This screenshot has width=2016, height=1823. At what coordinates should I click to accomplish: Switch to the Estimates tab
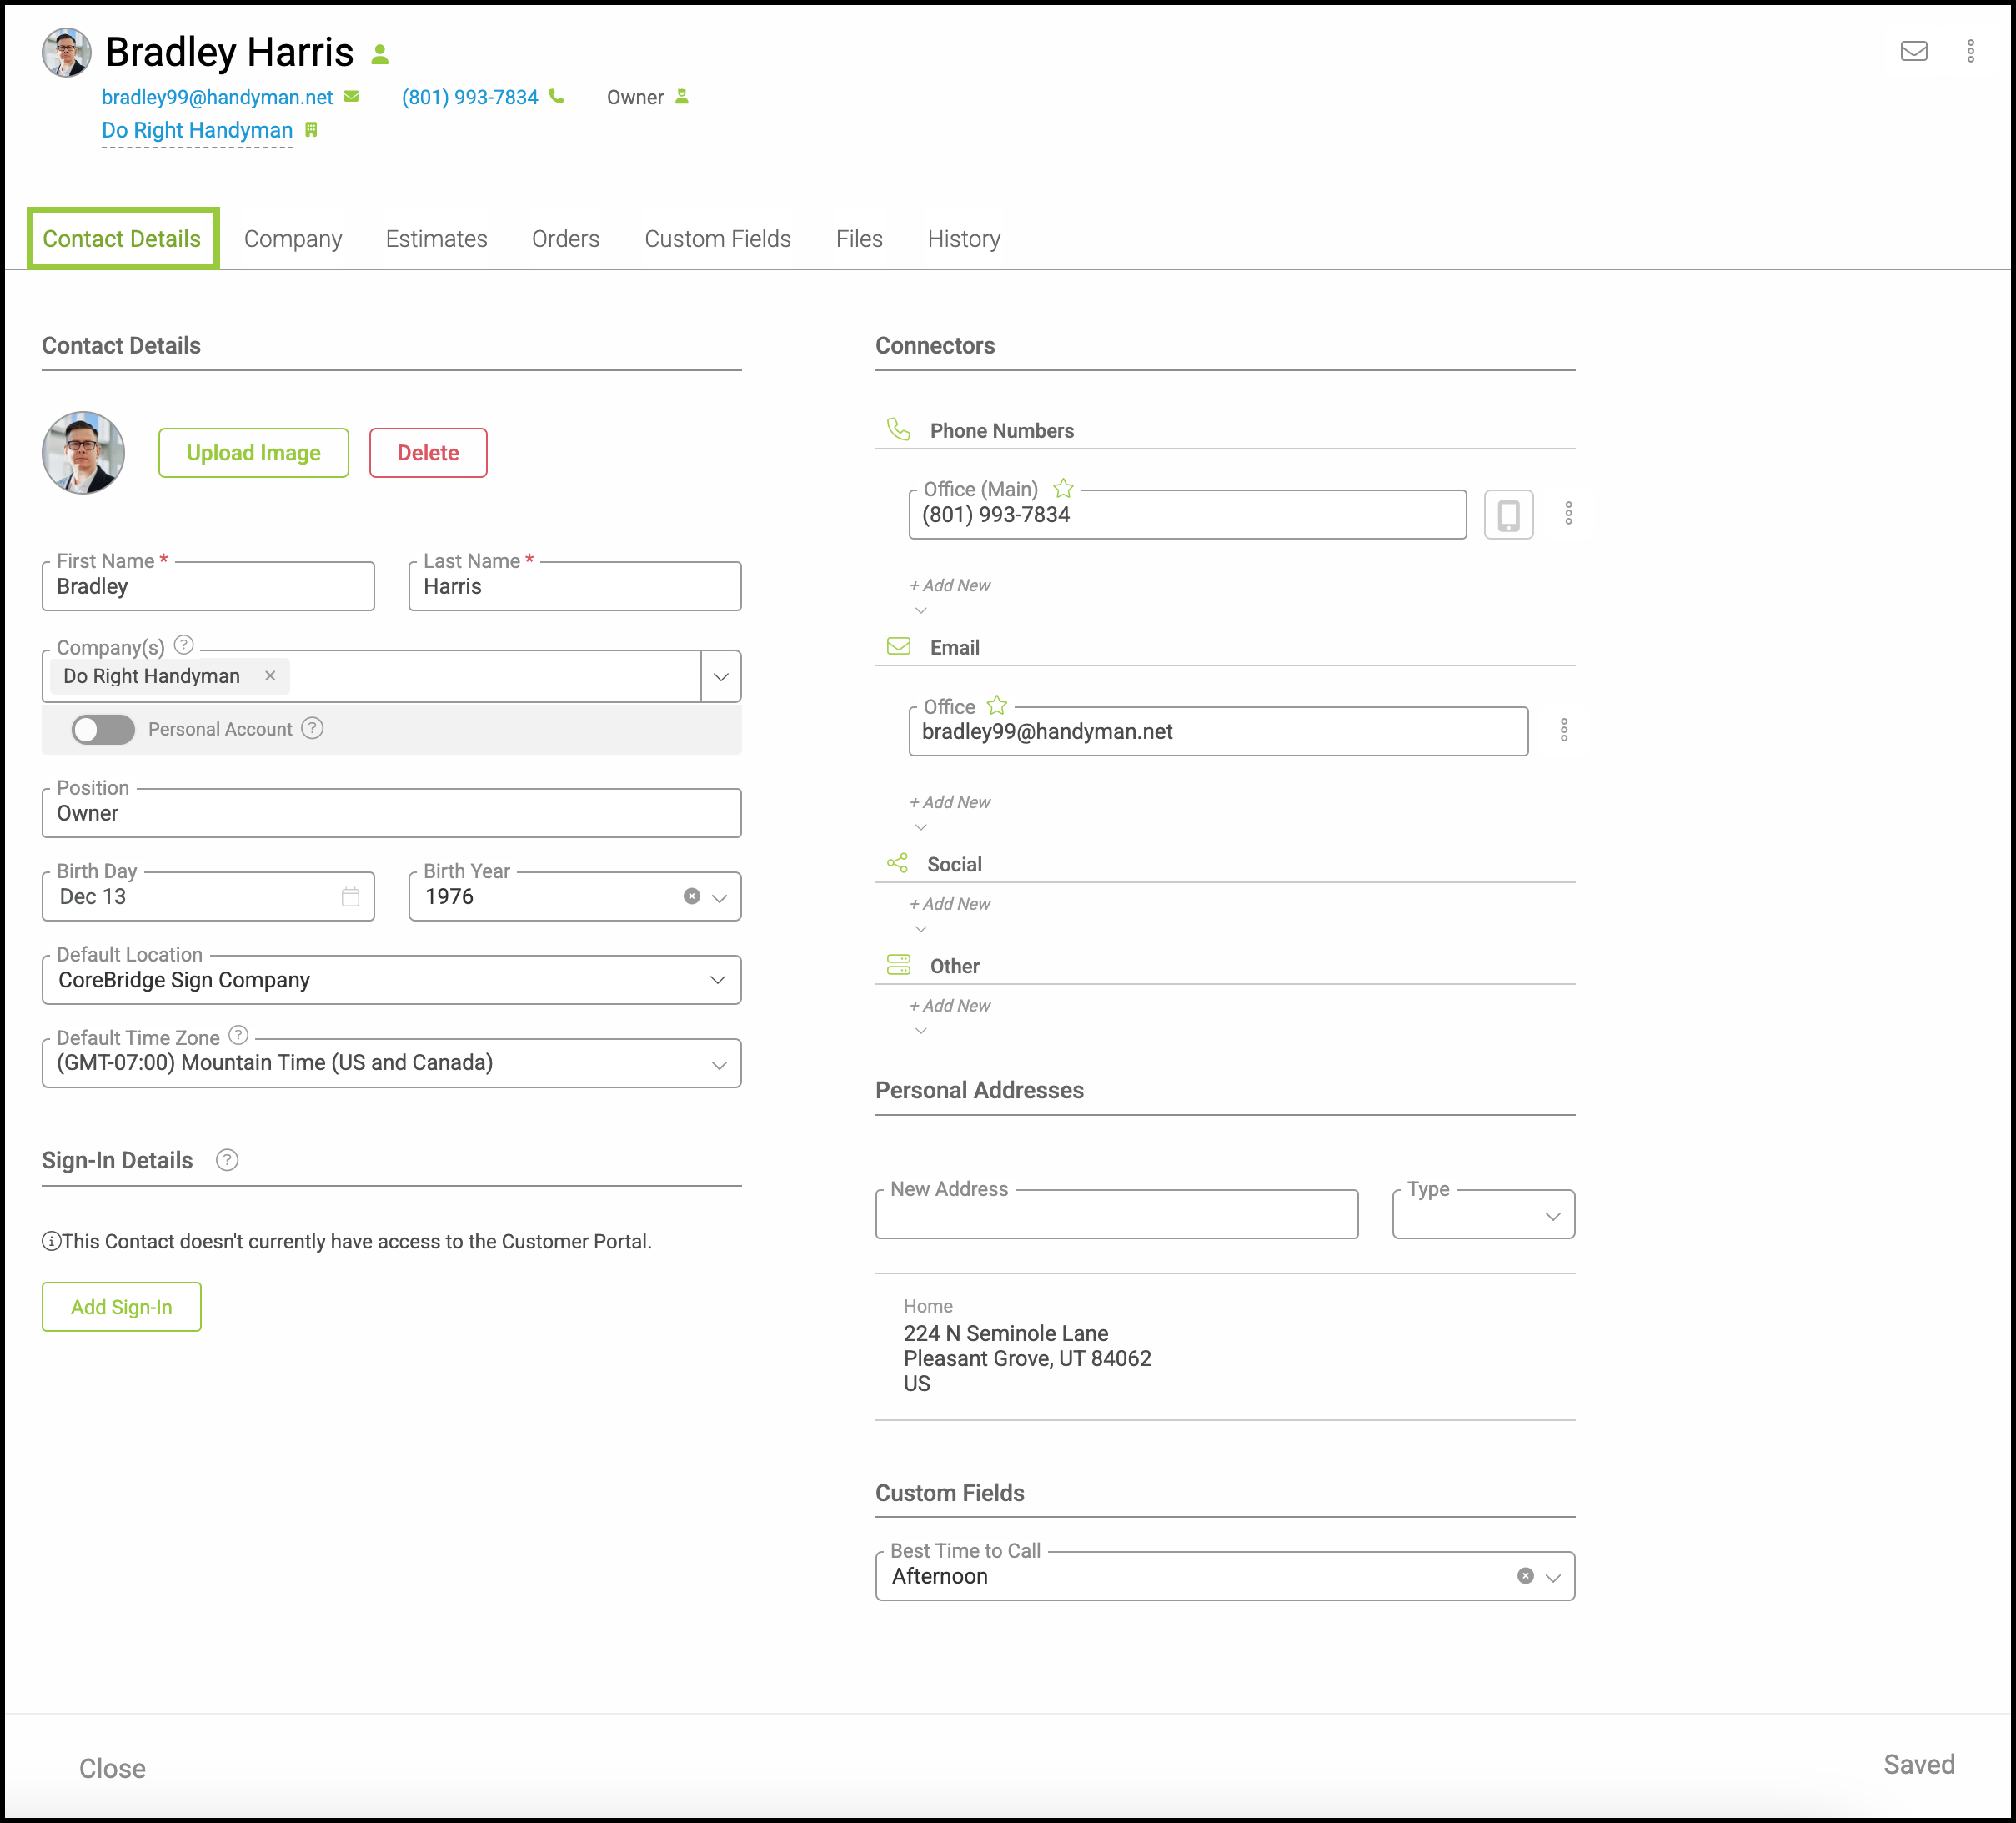[436, 239]
